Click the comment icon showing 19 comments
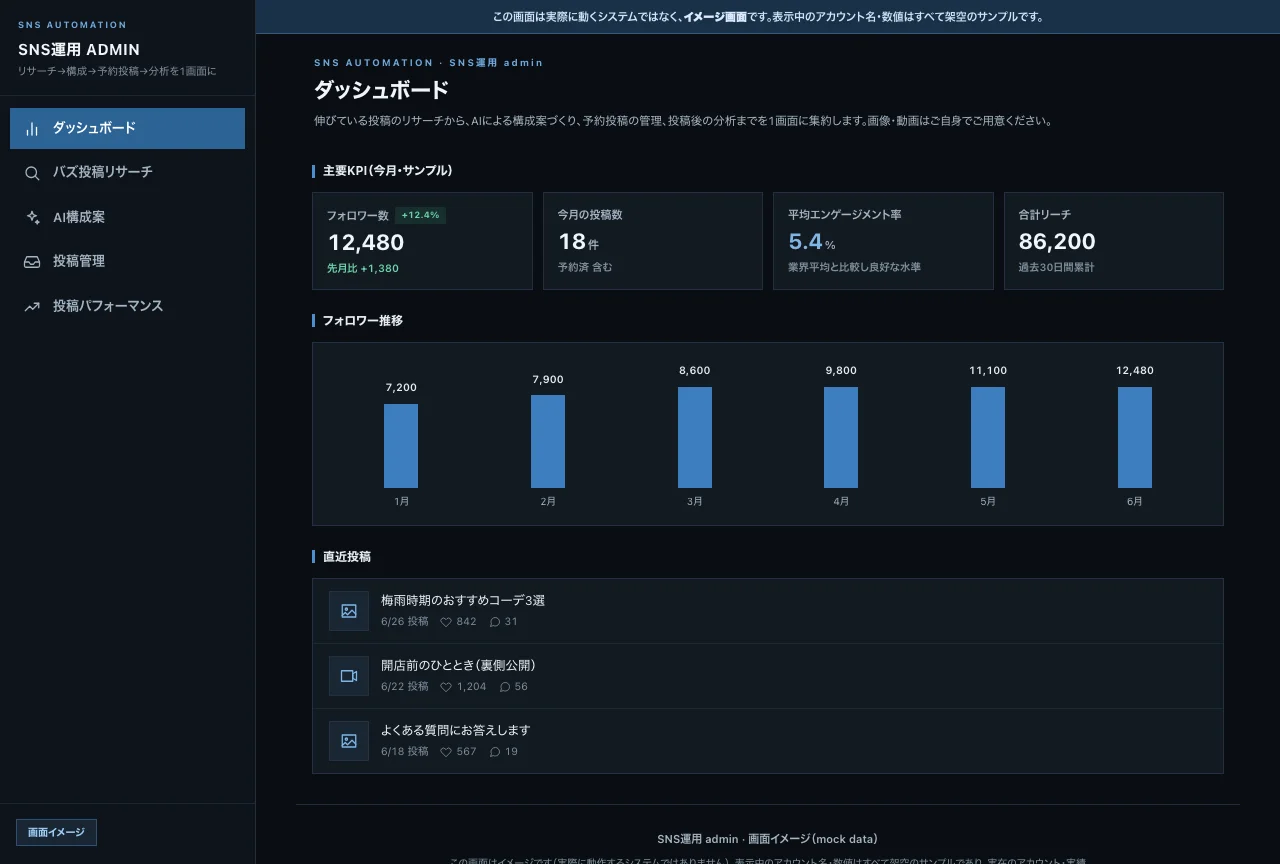 [x=495, y=752]
